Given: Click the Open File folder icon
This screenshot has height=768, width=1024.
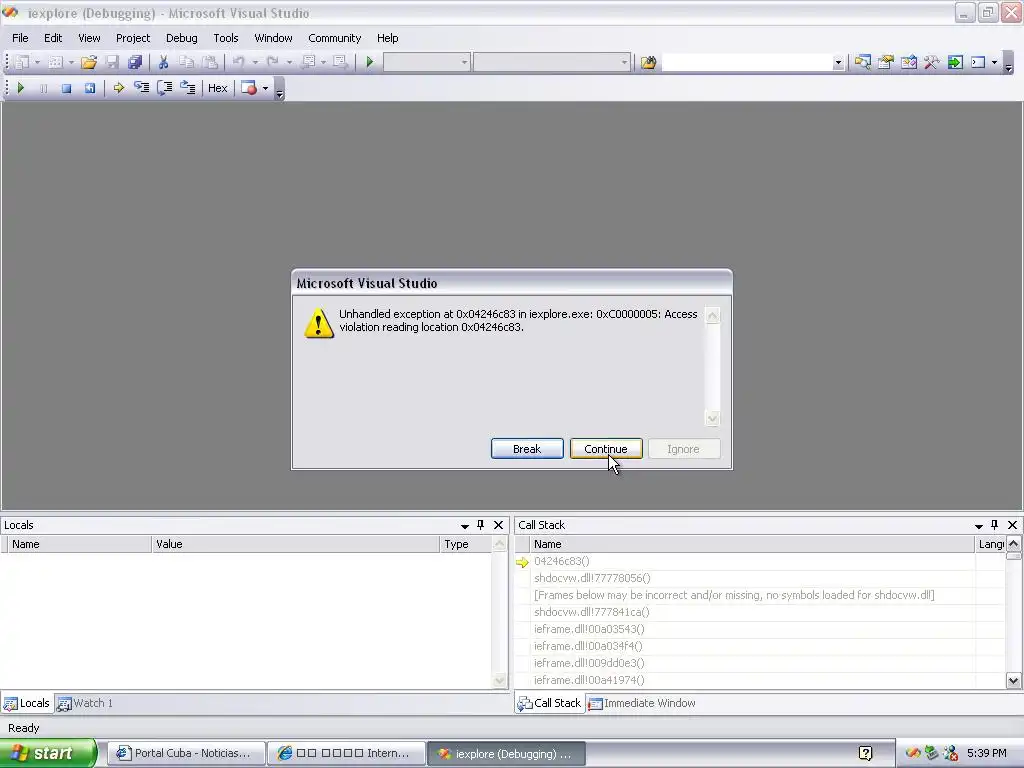Looking at the screenshot, I should (x=89, y=62).
